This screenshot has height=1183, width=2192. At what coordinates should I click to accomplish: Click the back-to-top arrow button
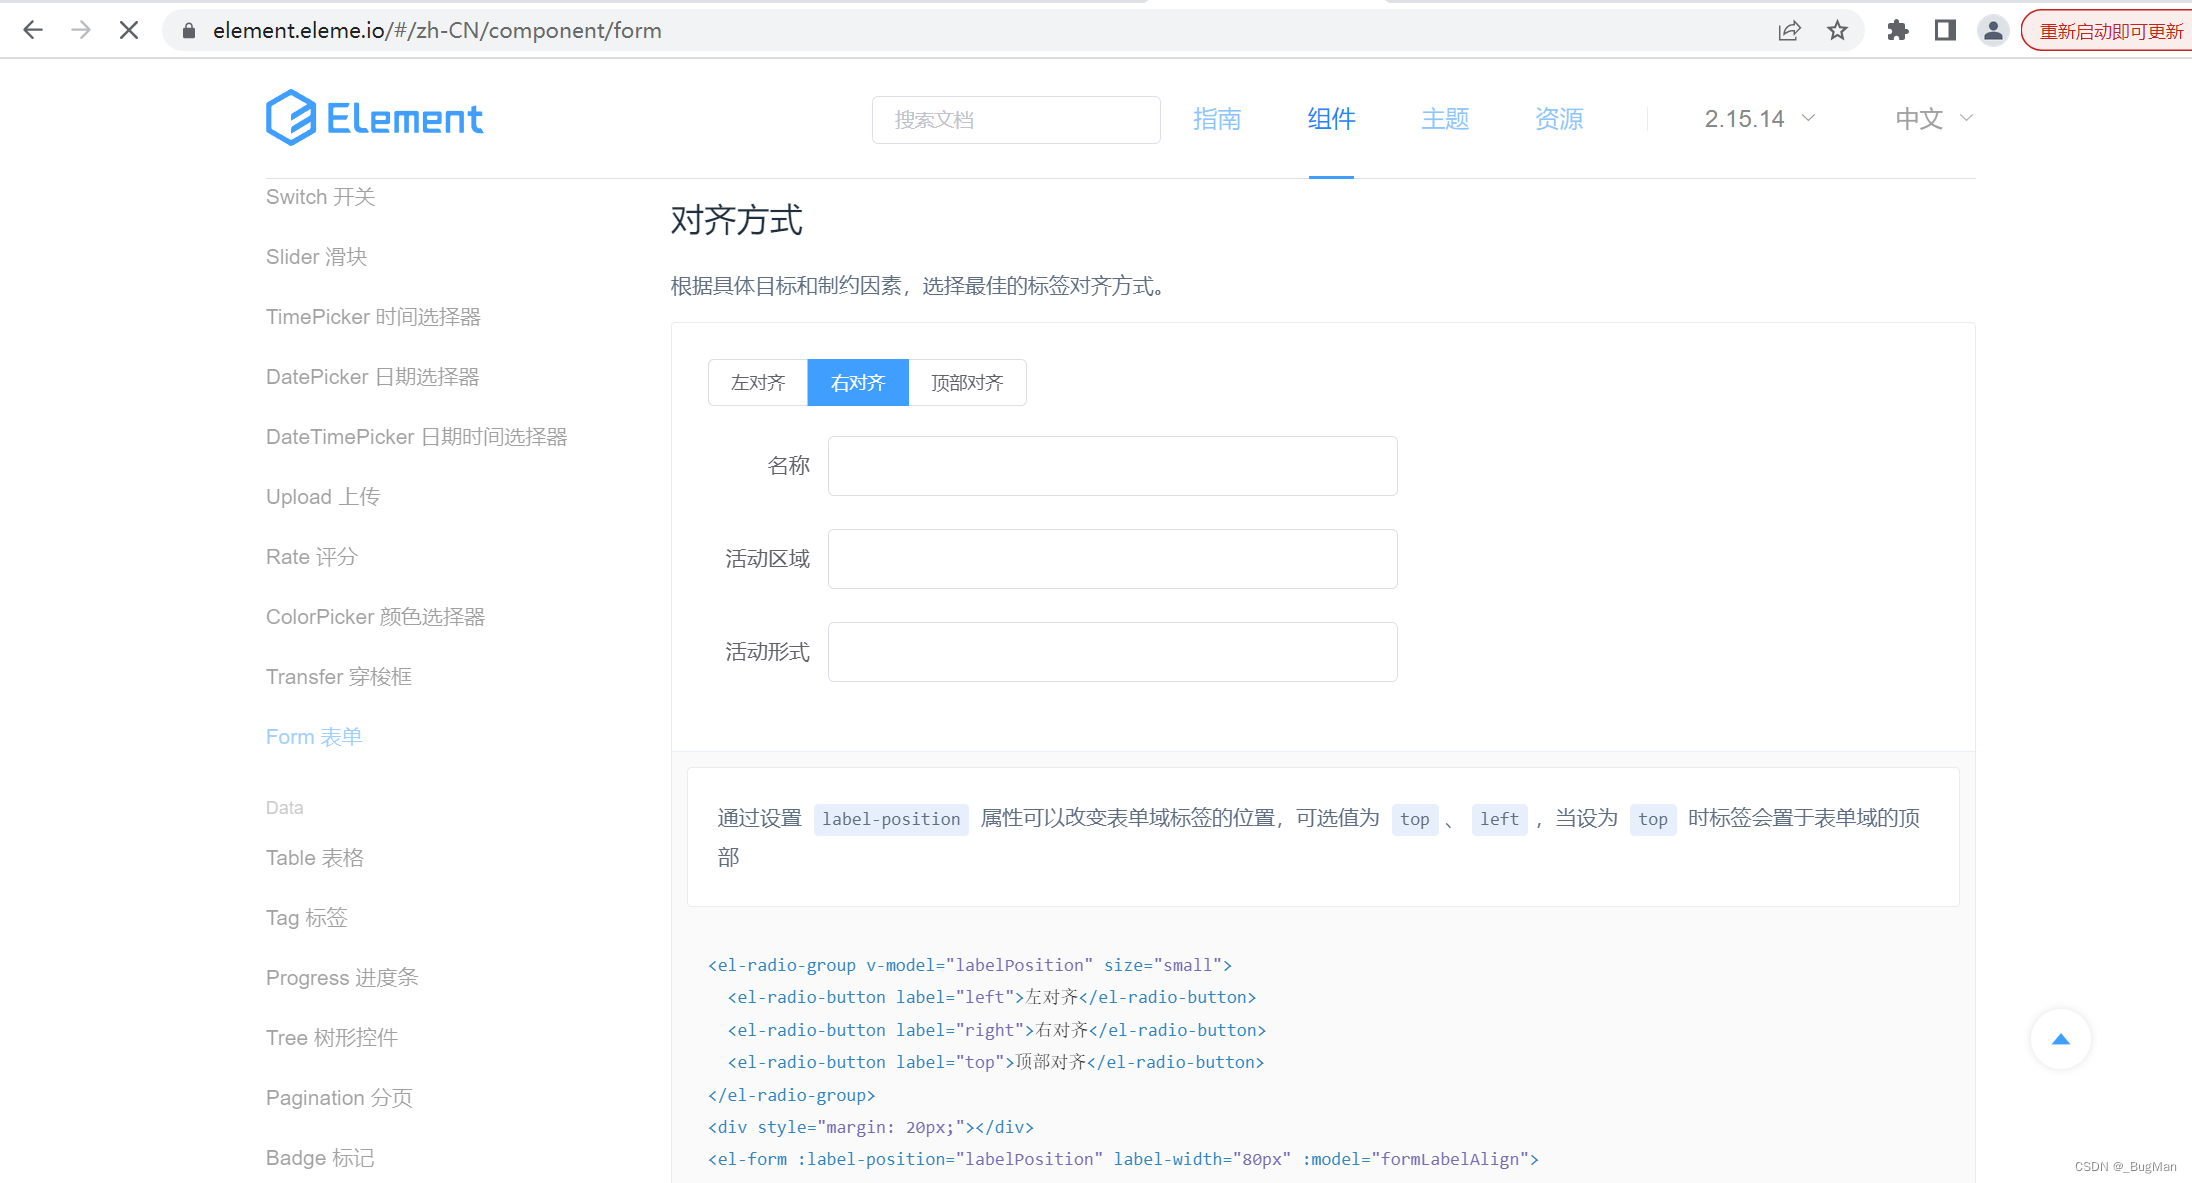click(x=2060, y=1039)
